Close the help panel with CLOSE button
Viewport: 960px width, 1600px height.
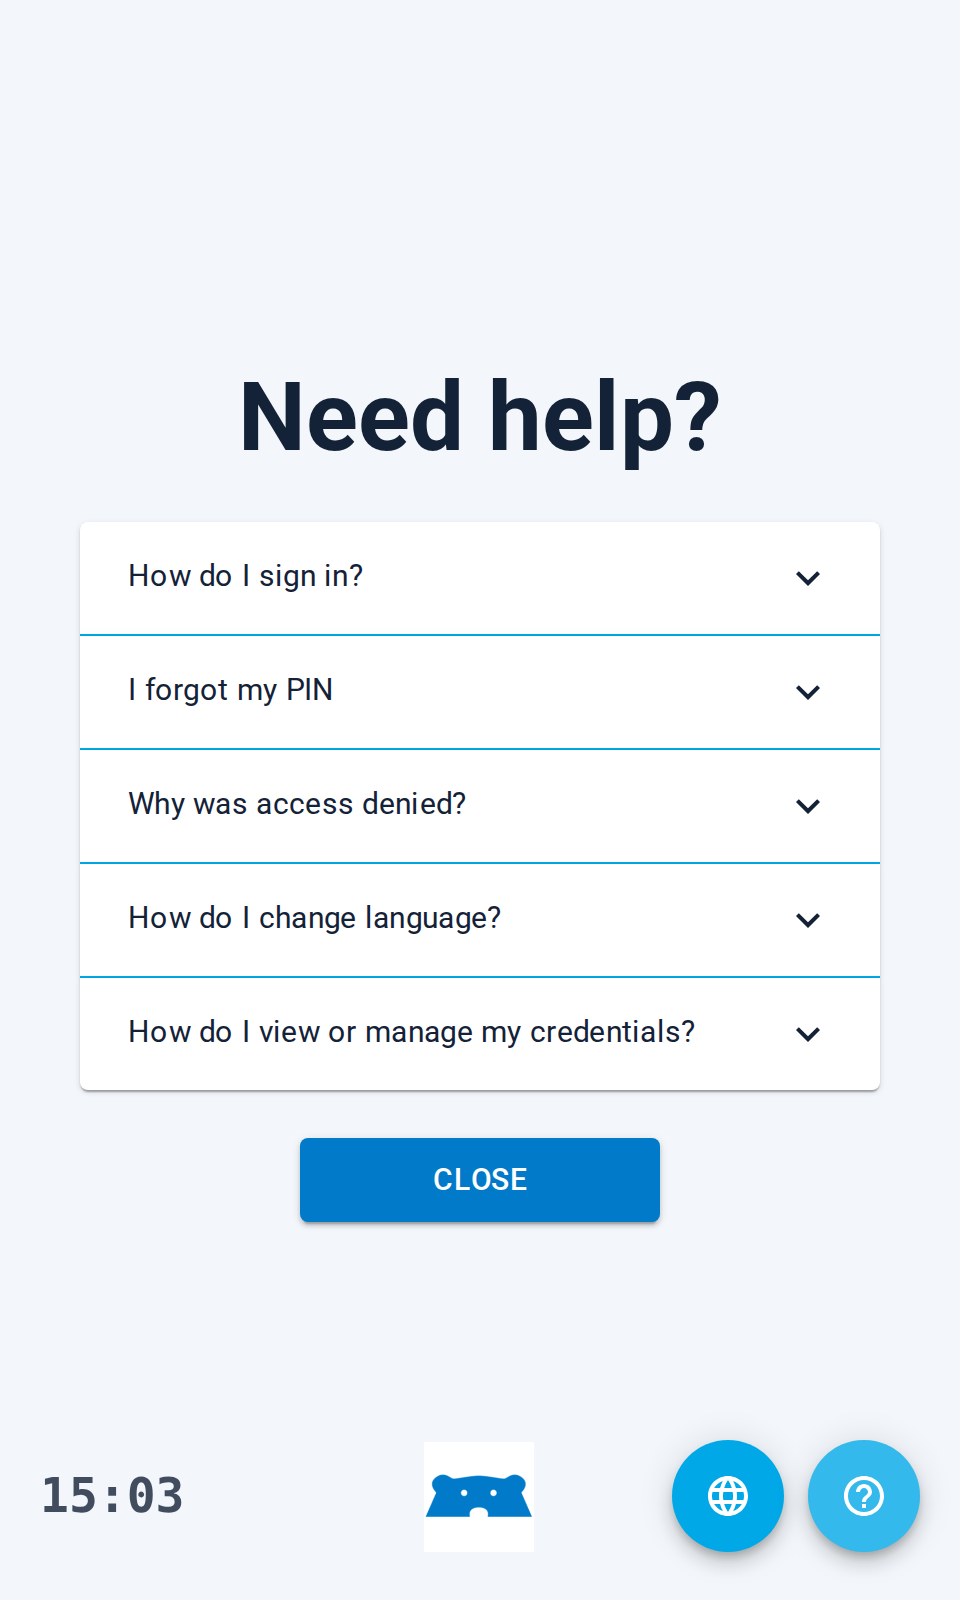[480, 1180]
